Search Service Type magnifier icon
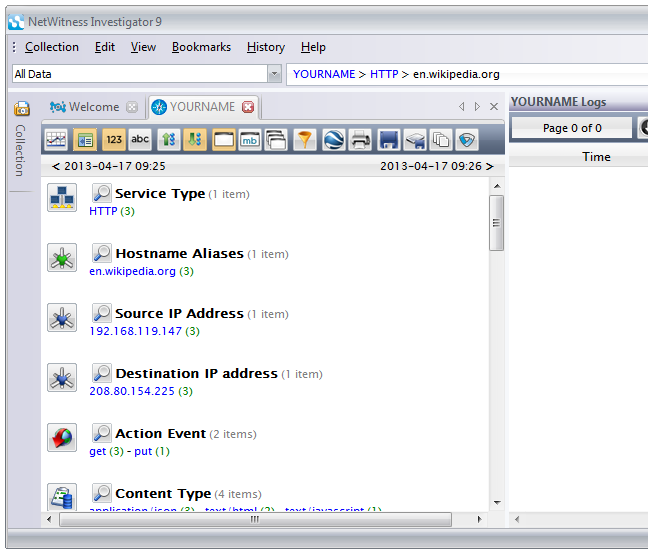The image size is (648, 554). coord(101,193)
